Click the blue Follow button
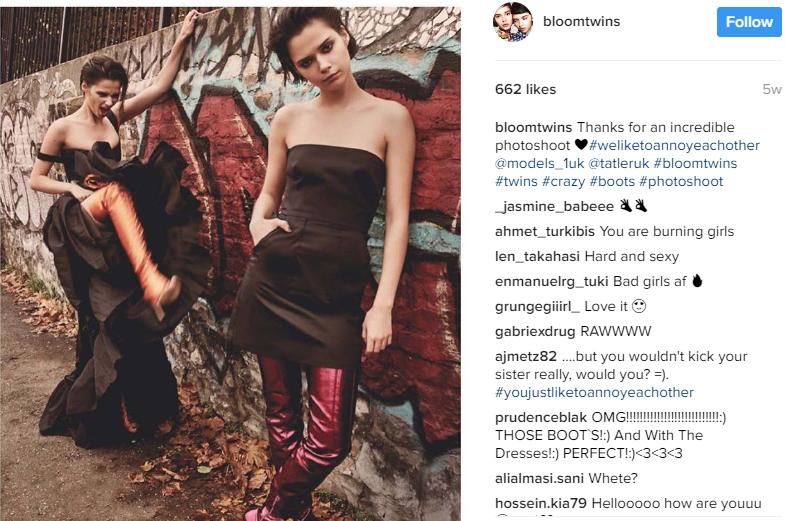This screenshot has width=786, height=521. [x=749, y=22]
